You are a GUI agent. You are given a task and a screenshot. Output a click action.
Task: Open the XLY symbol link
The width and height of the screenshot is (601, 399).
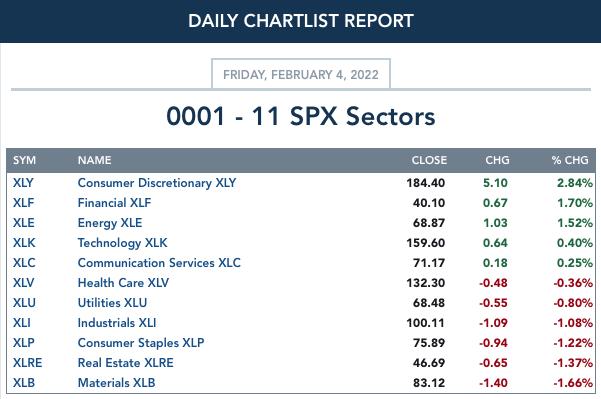coord(23,183)
